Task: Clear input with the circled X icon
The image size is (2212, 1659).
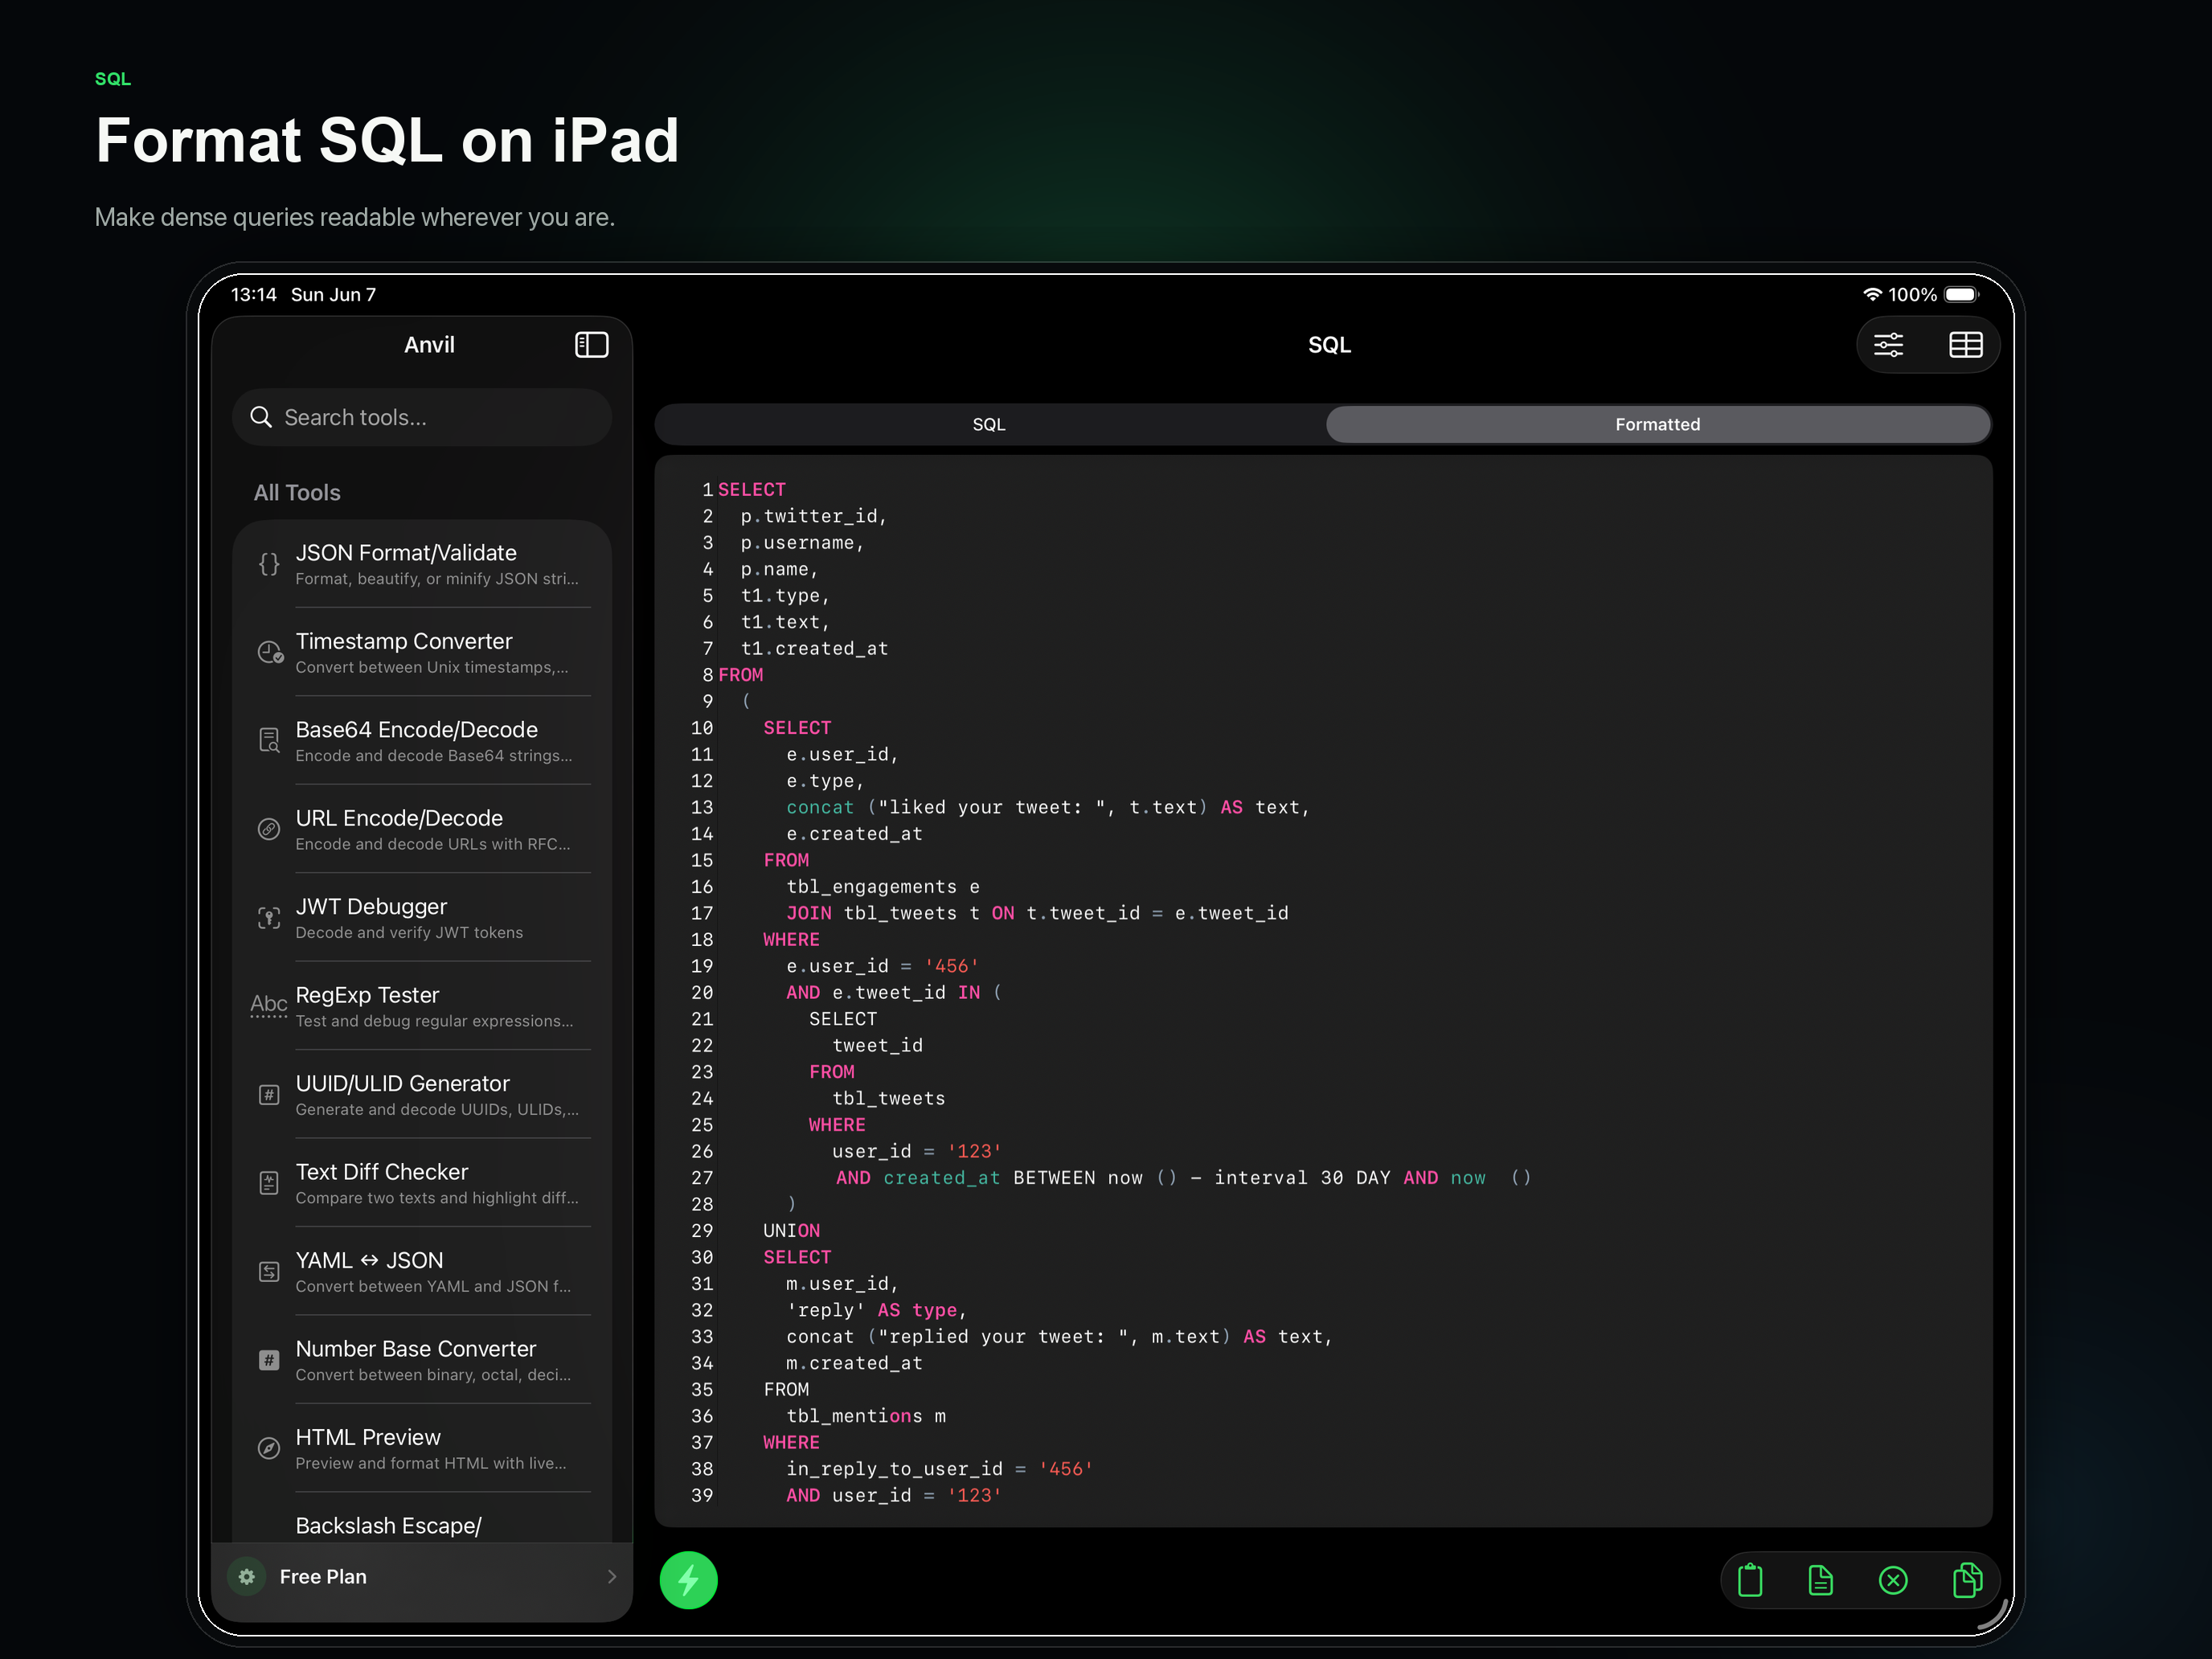Action: coord(1893,1580)
